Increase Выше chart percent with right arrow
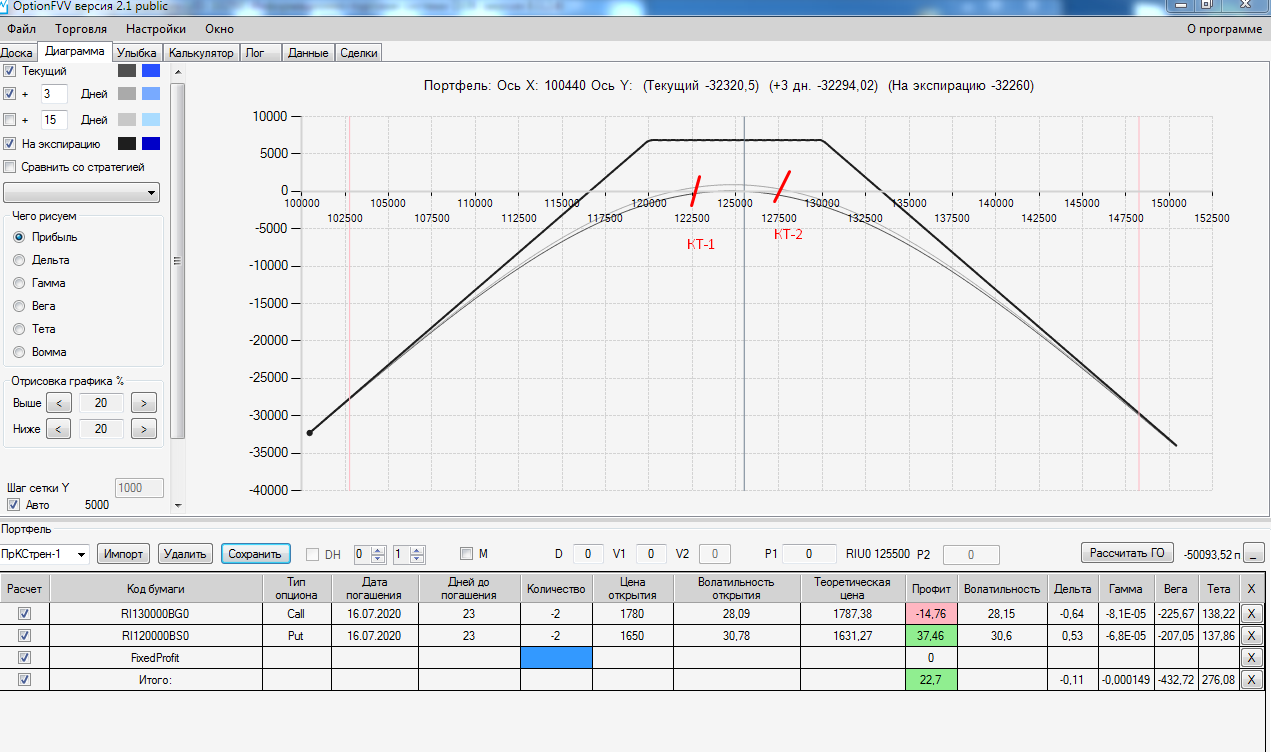The width and height of the screenshot is (1271, 752). [x=144, y=403]
